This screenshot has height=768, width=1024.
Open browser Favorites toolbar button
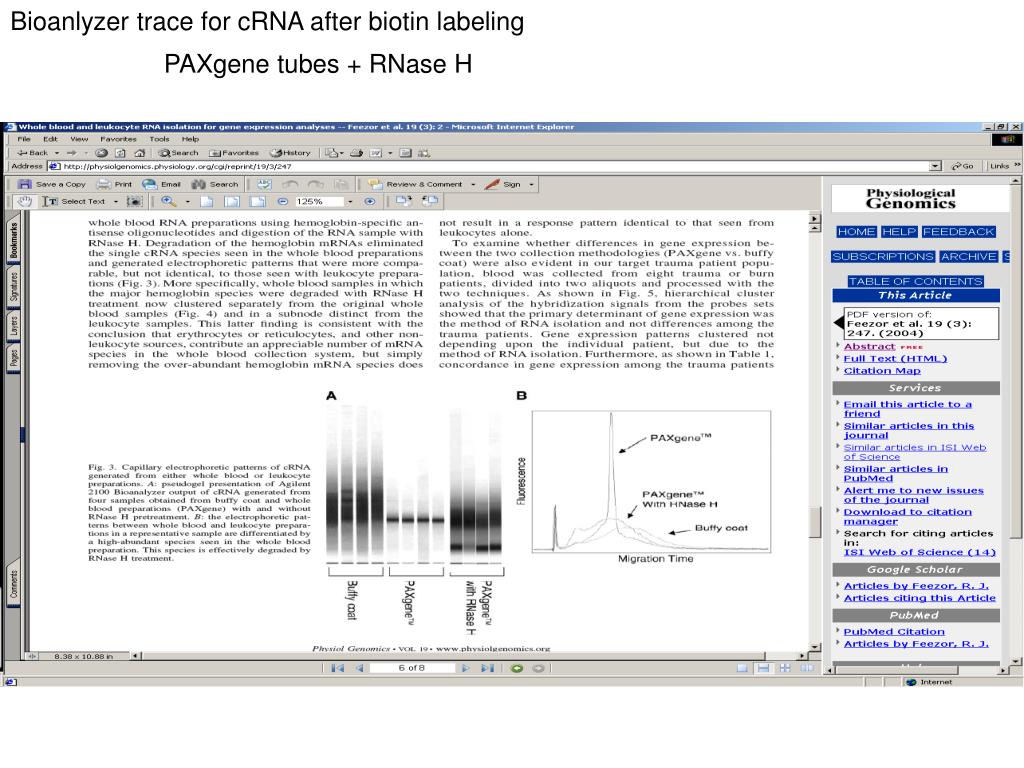(x=234, y=153)
